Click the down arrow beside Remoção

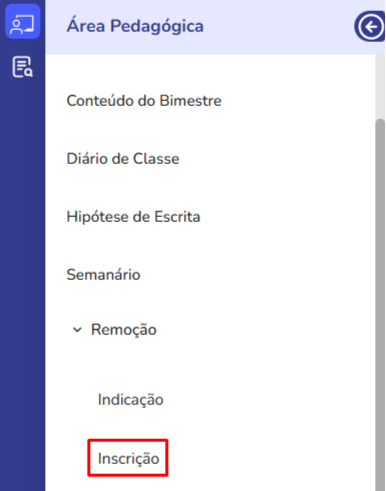tap(77, 330)
